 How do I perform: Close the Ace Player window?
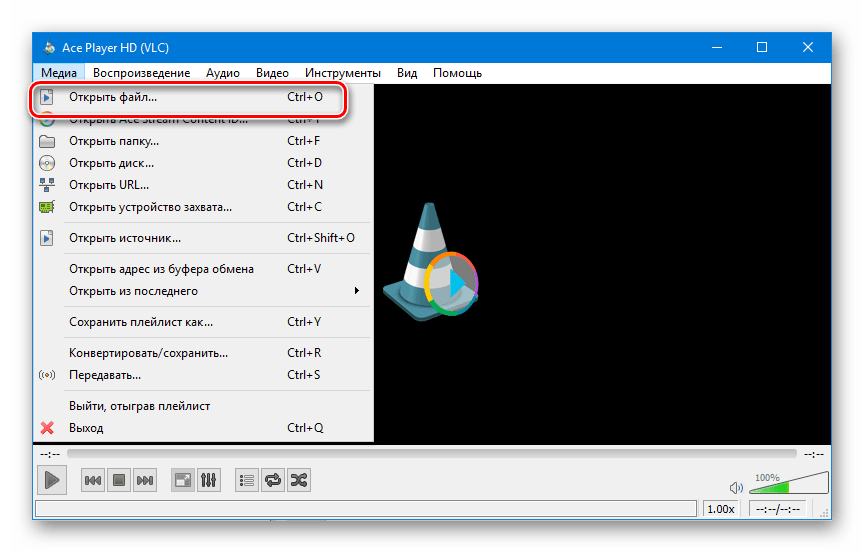[x=808, y=47]
